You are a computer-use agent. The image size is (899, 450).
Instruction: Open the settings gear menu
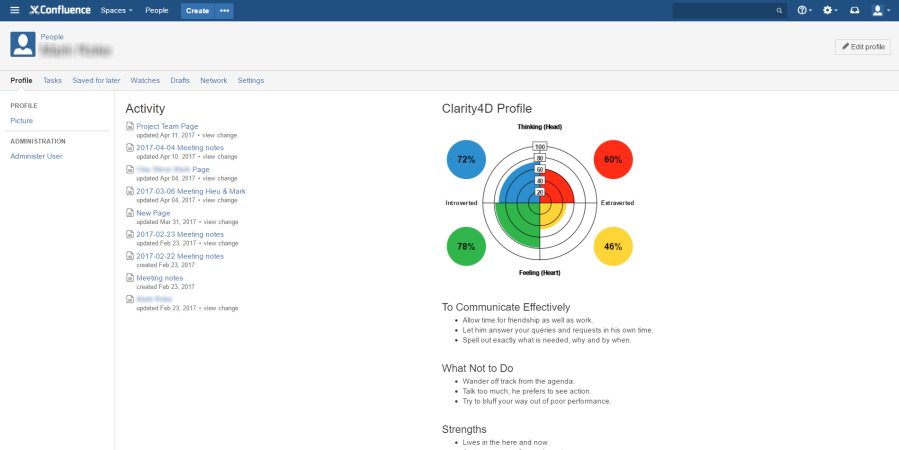click(830, 10)
